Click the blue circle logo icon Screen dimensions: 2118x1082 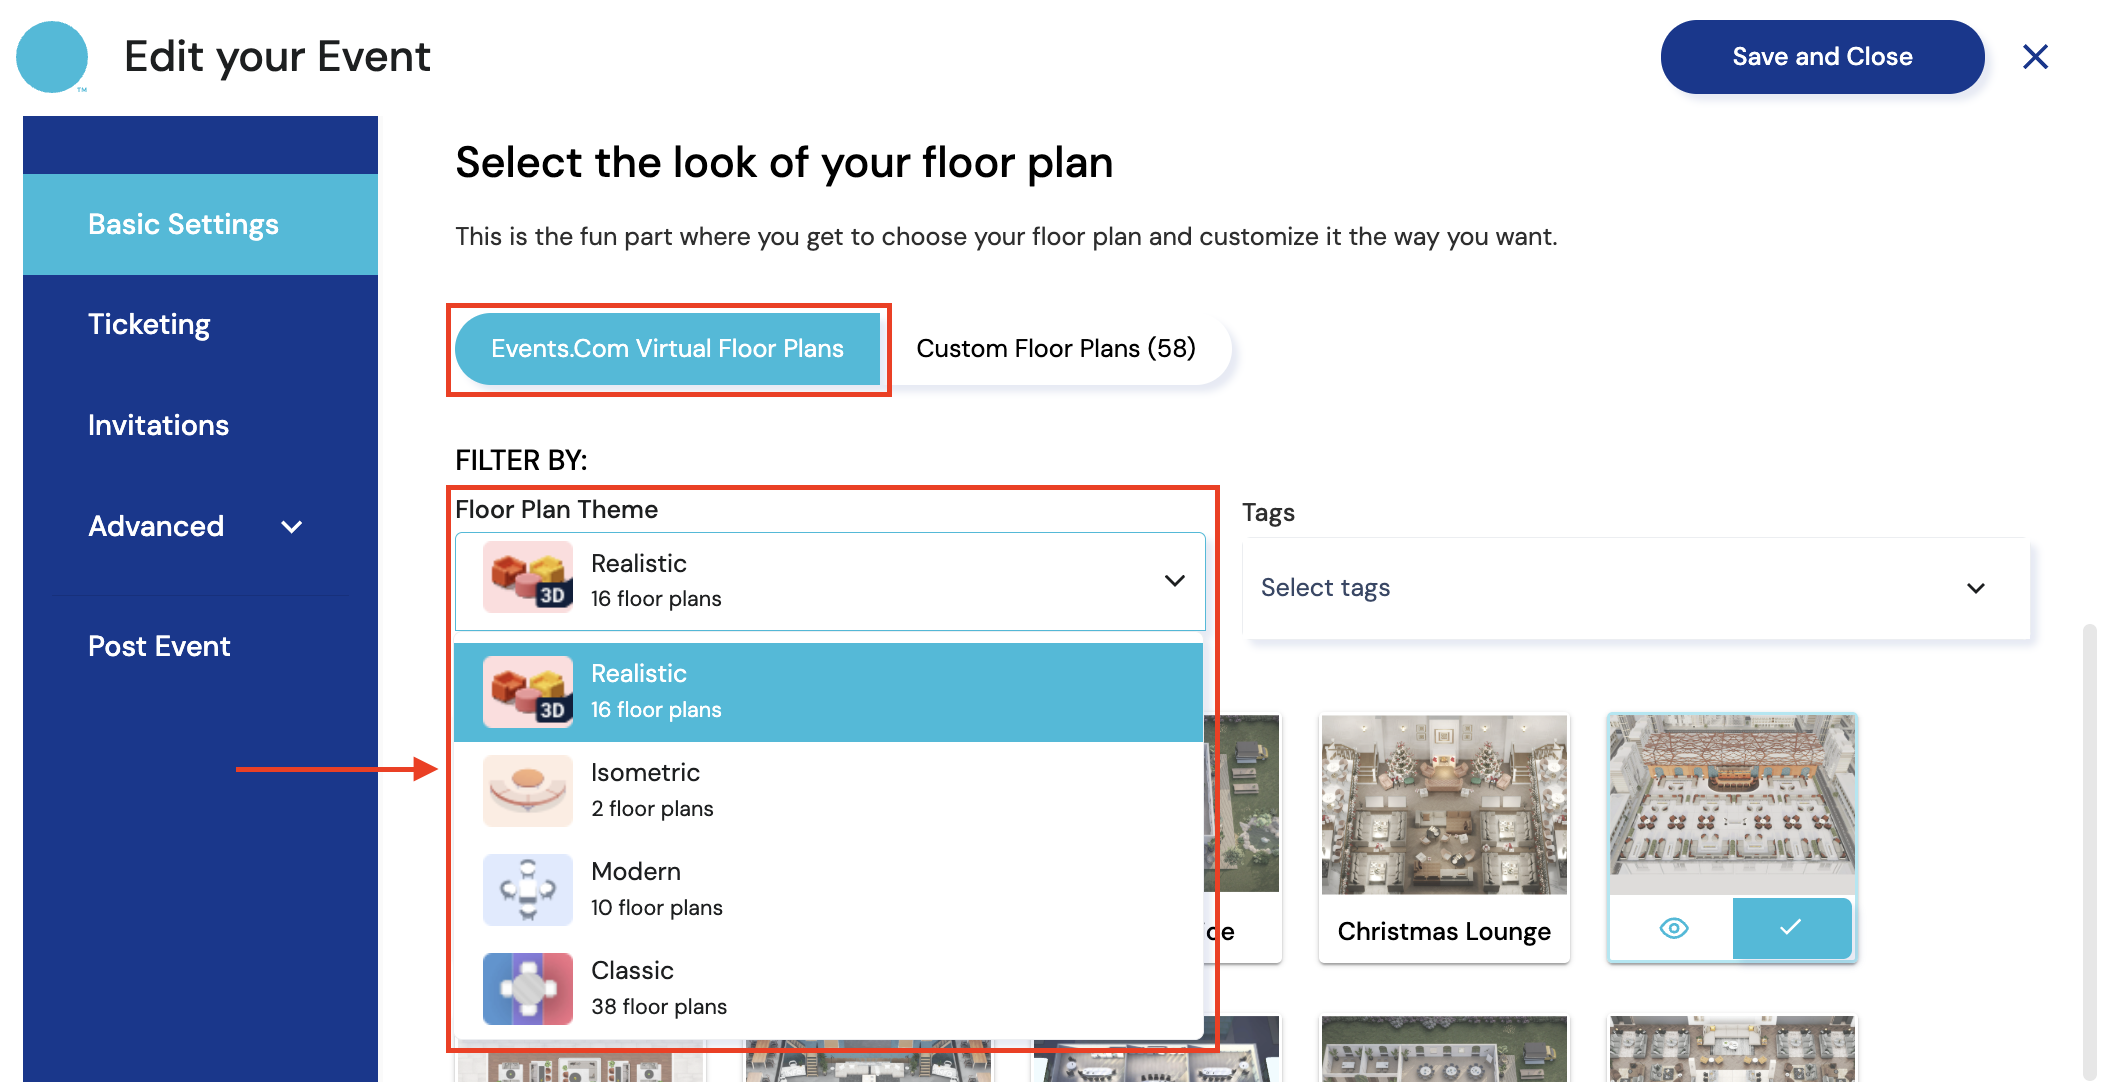[x=52, y=57]
